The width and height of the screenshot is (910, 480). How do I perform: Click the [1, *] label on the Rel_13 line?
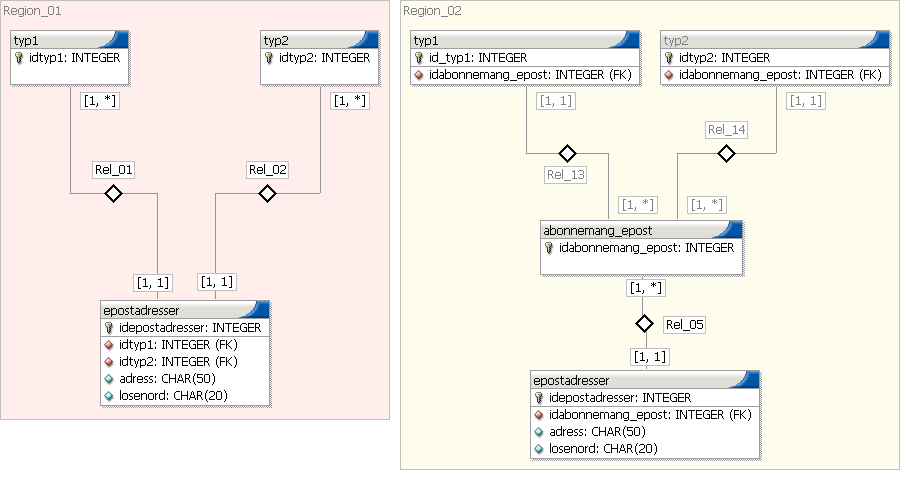(638, 204)
